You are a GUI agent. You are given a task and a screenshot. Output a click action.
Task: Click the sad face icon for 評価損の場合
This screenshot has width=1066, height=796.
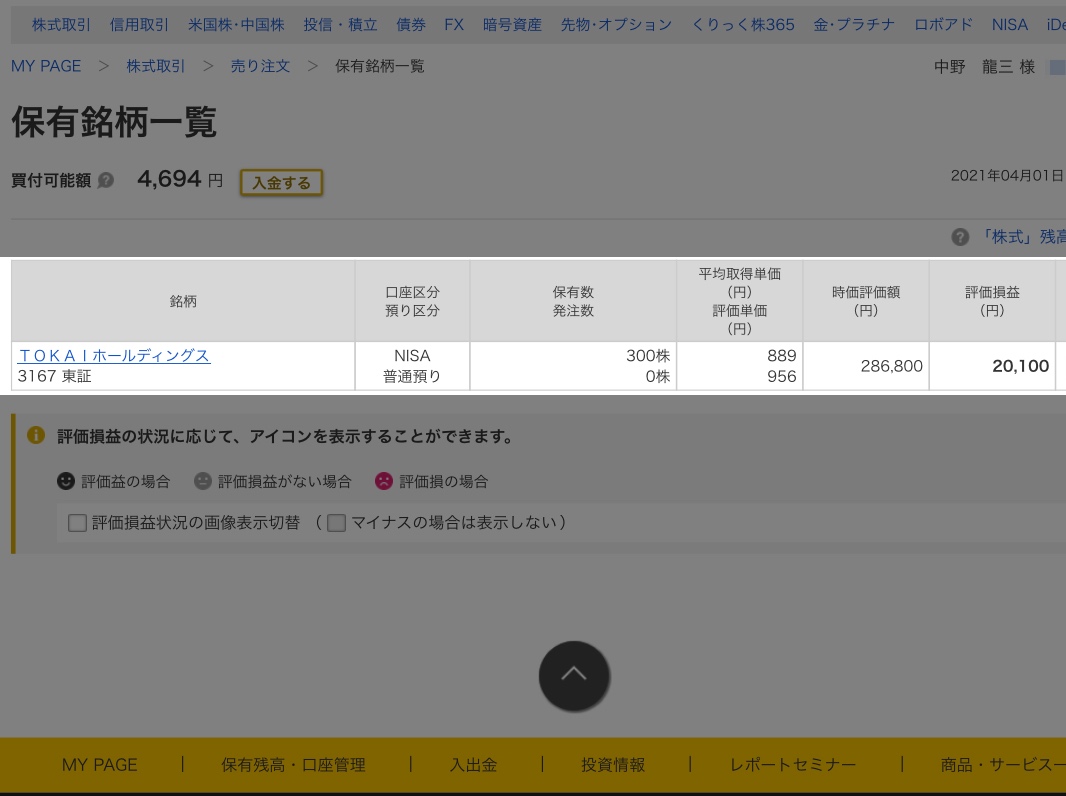click(384, 481)
